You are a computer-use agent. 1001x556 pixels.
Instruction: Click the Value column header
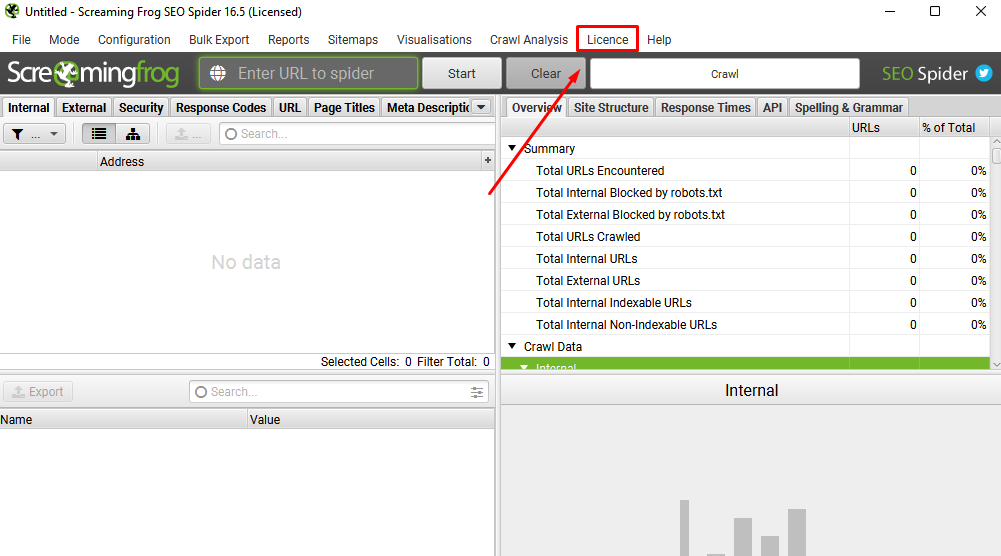371,419
